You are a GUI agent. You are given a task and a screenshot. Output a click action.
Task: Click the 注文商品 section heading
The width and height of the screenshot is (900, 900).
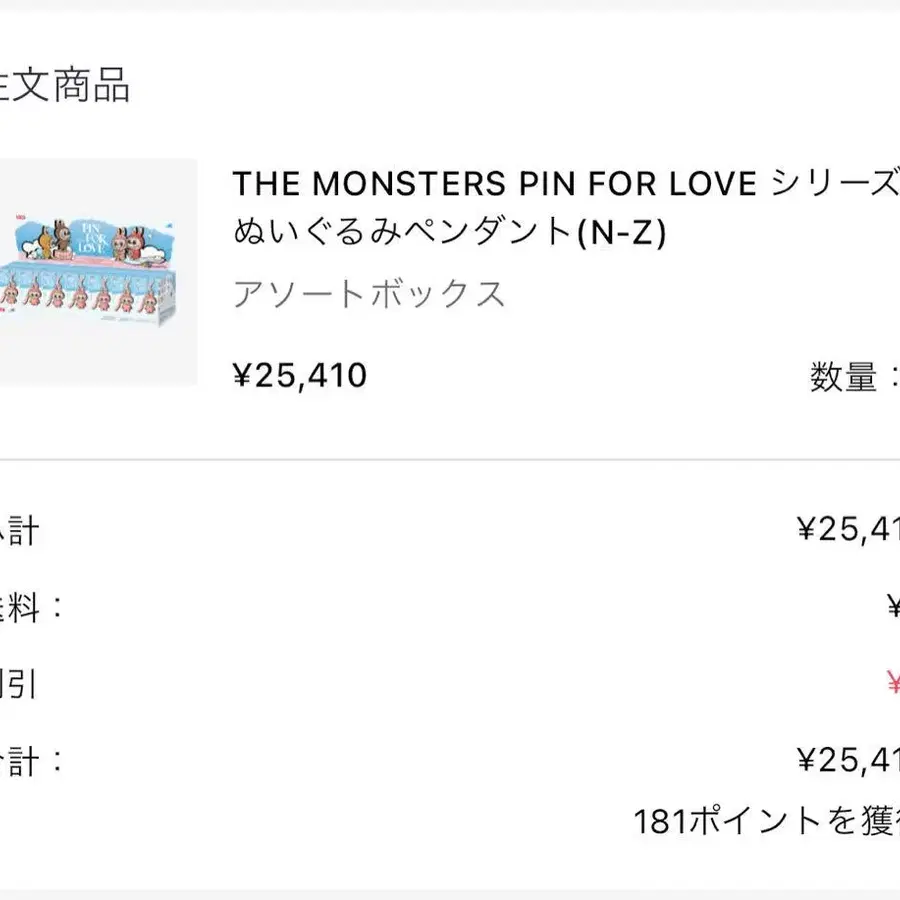(65, 87)
